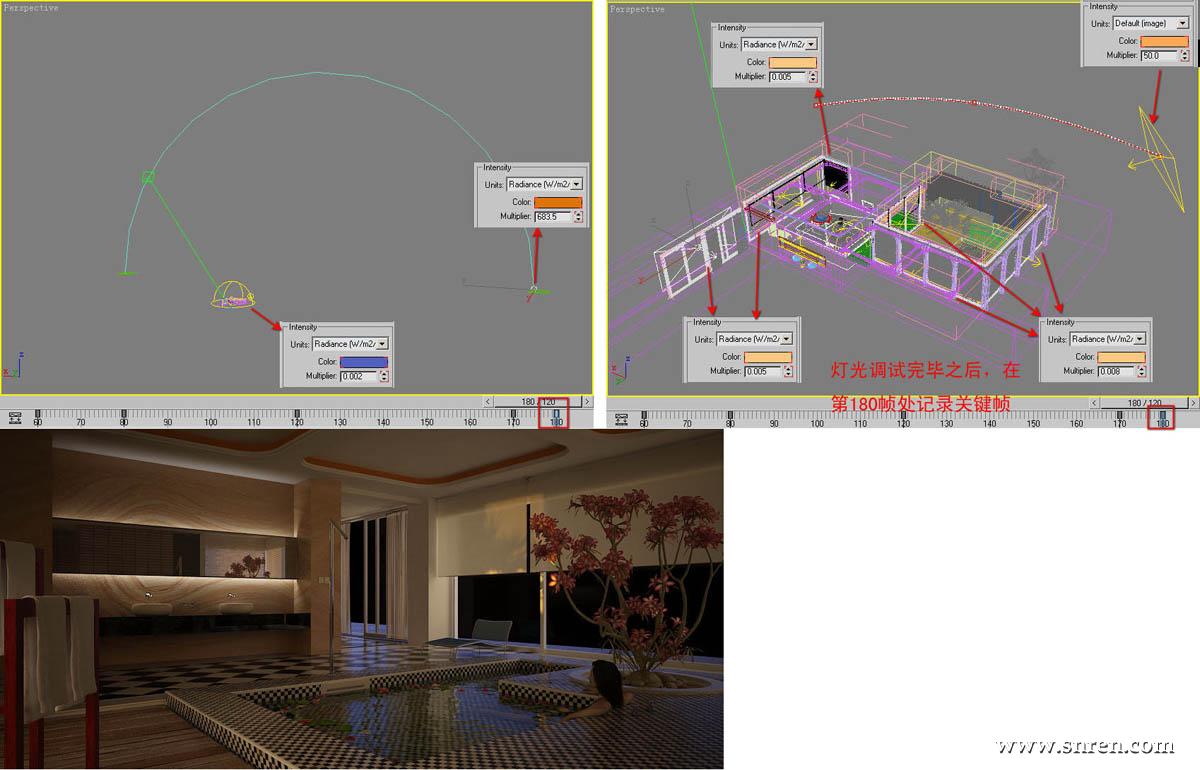Screen dimensions: 1200x770
Task: Open mini curve editor icon under left viewport
Action: pos(15,417)
